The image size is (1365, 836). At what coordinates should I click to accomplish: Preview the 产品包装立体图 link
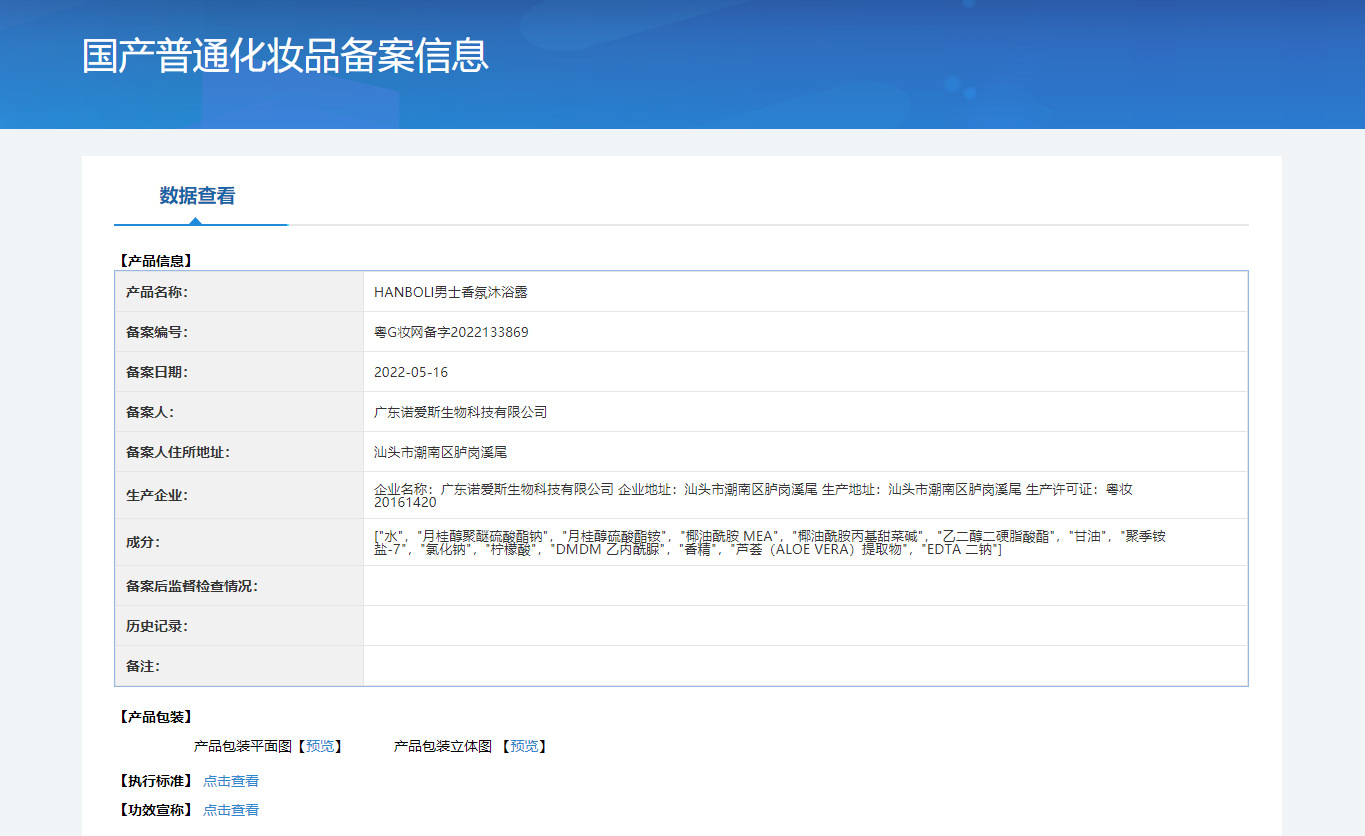(x=524, y=746)
